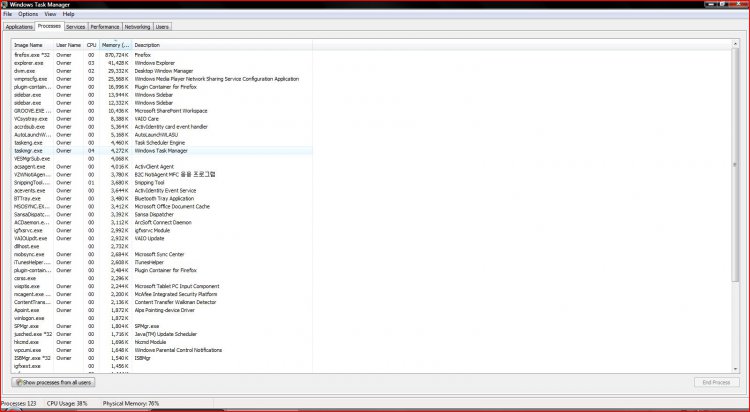Viewport: 750px width, 412px height.
Task: Sort by the CPU column header
Action: 91,45
